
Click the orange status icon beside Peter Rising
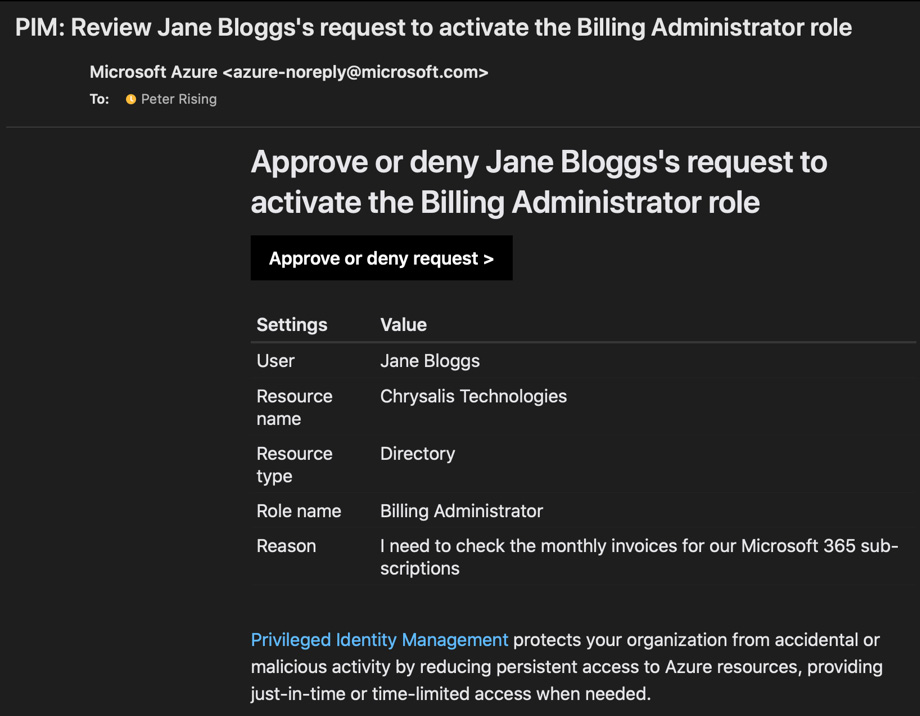(131, 99)
